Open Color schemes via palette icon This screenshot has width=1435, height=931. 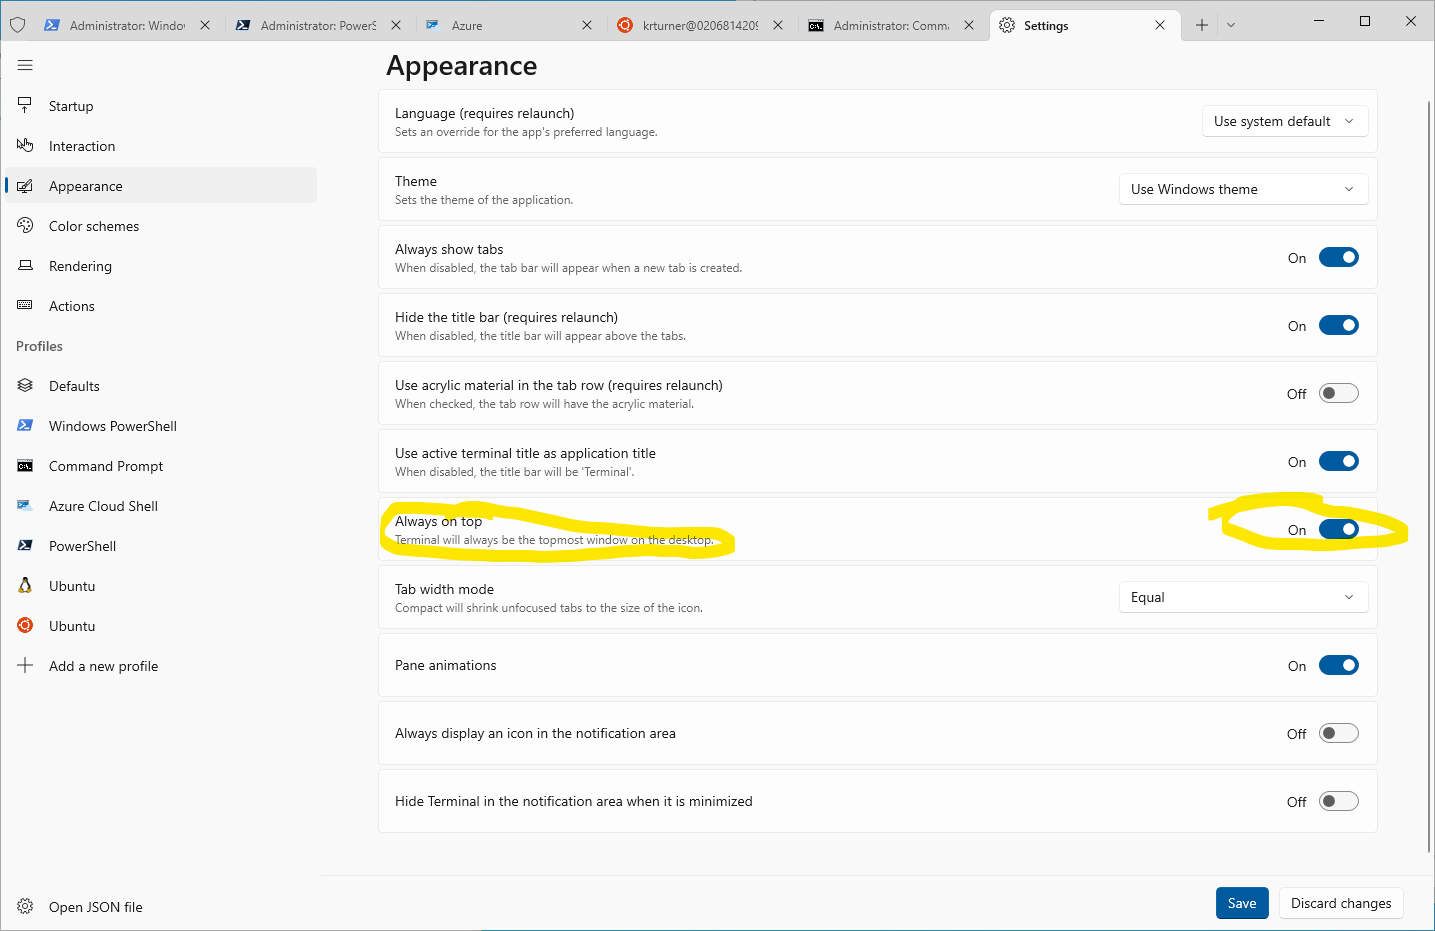pos(25,226)
